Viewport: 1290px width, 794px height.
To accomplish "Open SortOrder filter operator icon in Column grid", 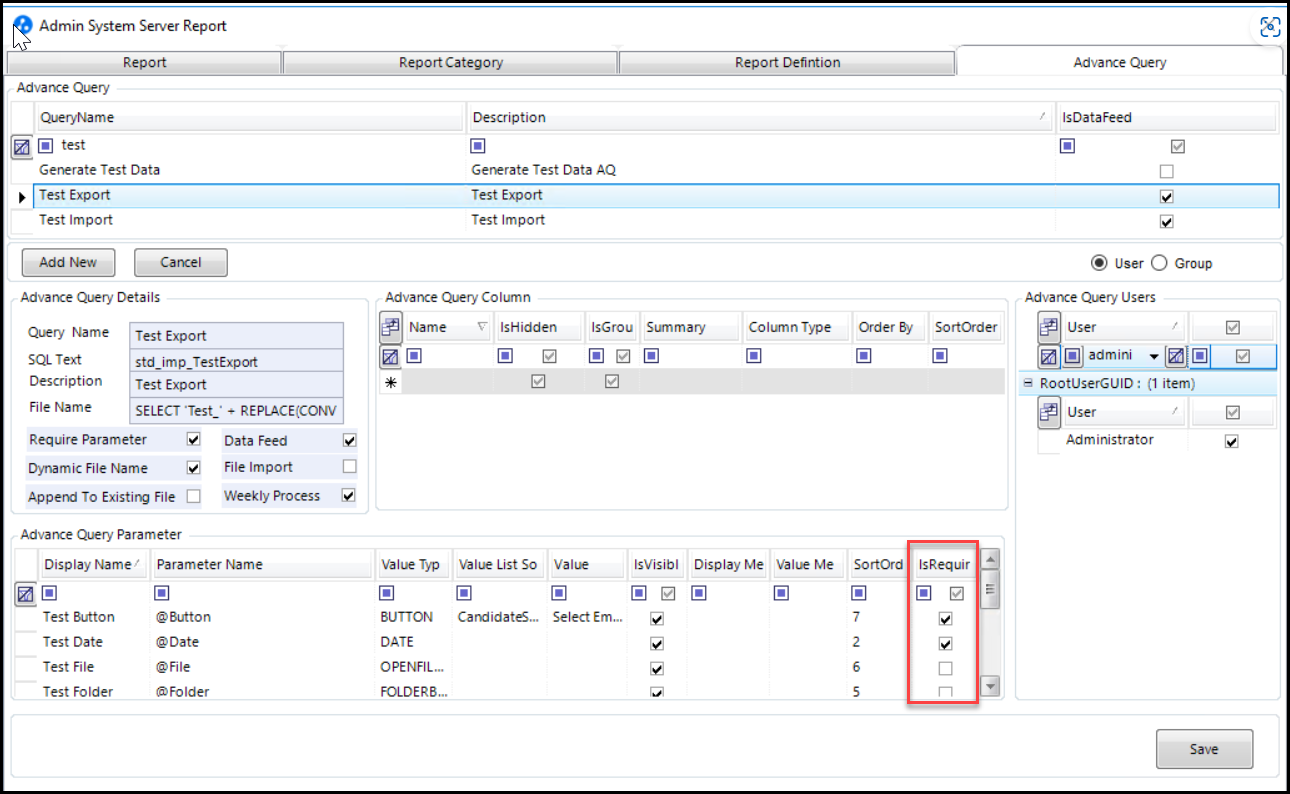I will coord(940,355).
